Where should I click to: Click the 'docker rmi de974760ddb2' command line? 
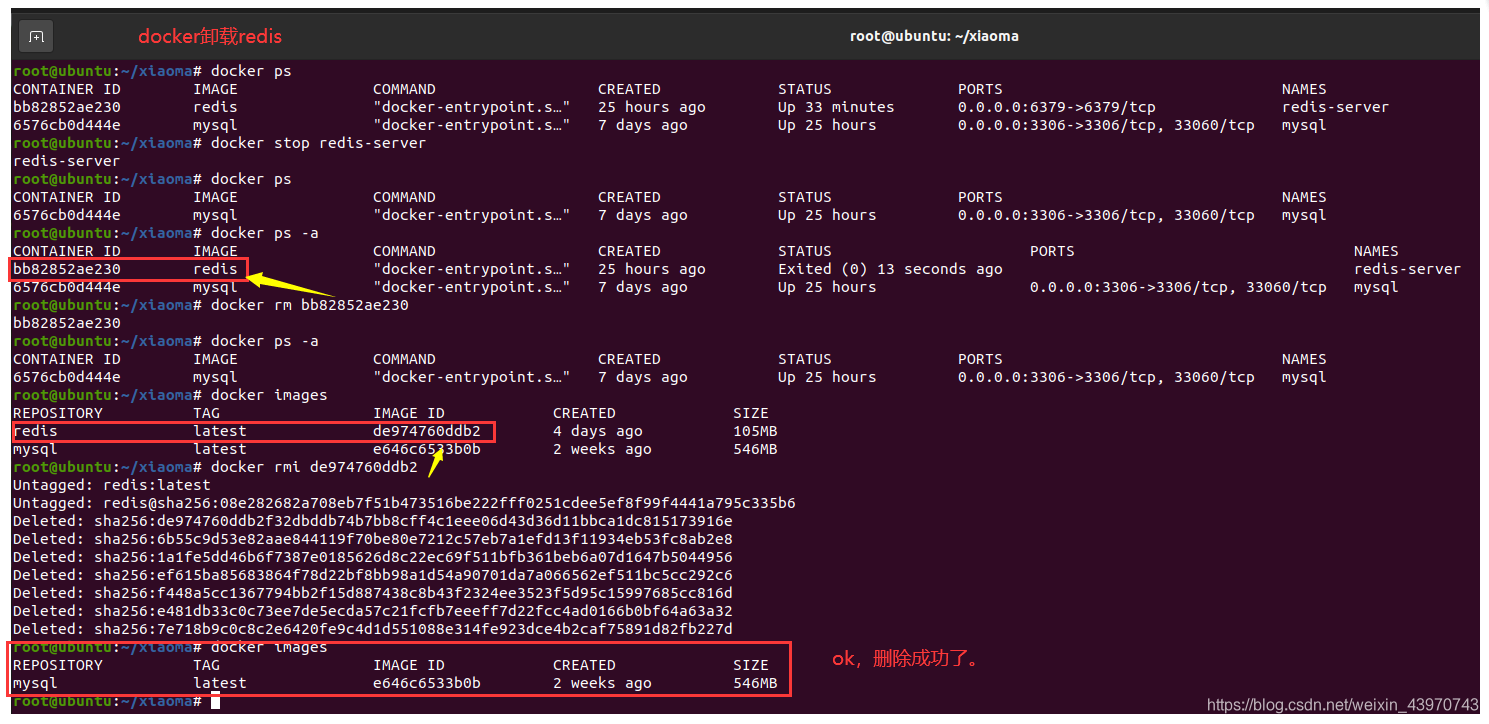(314, 467)
